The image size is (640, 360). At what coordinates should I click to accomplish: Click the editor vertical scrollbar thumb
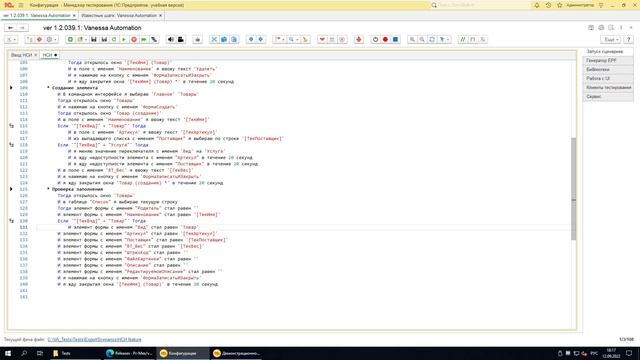(573, 189)
